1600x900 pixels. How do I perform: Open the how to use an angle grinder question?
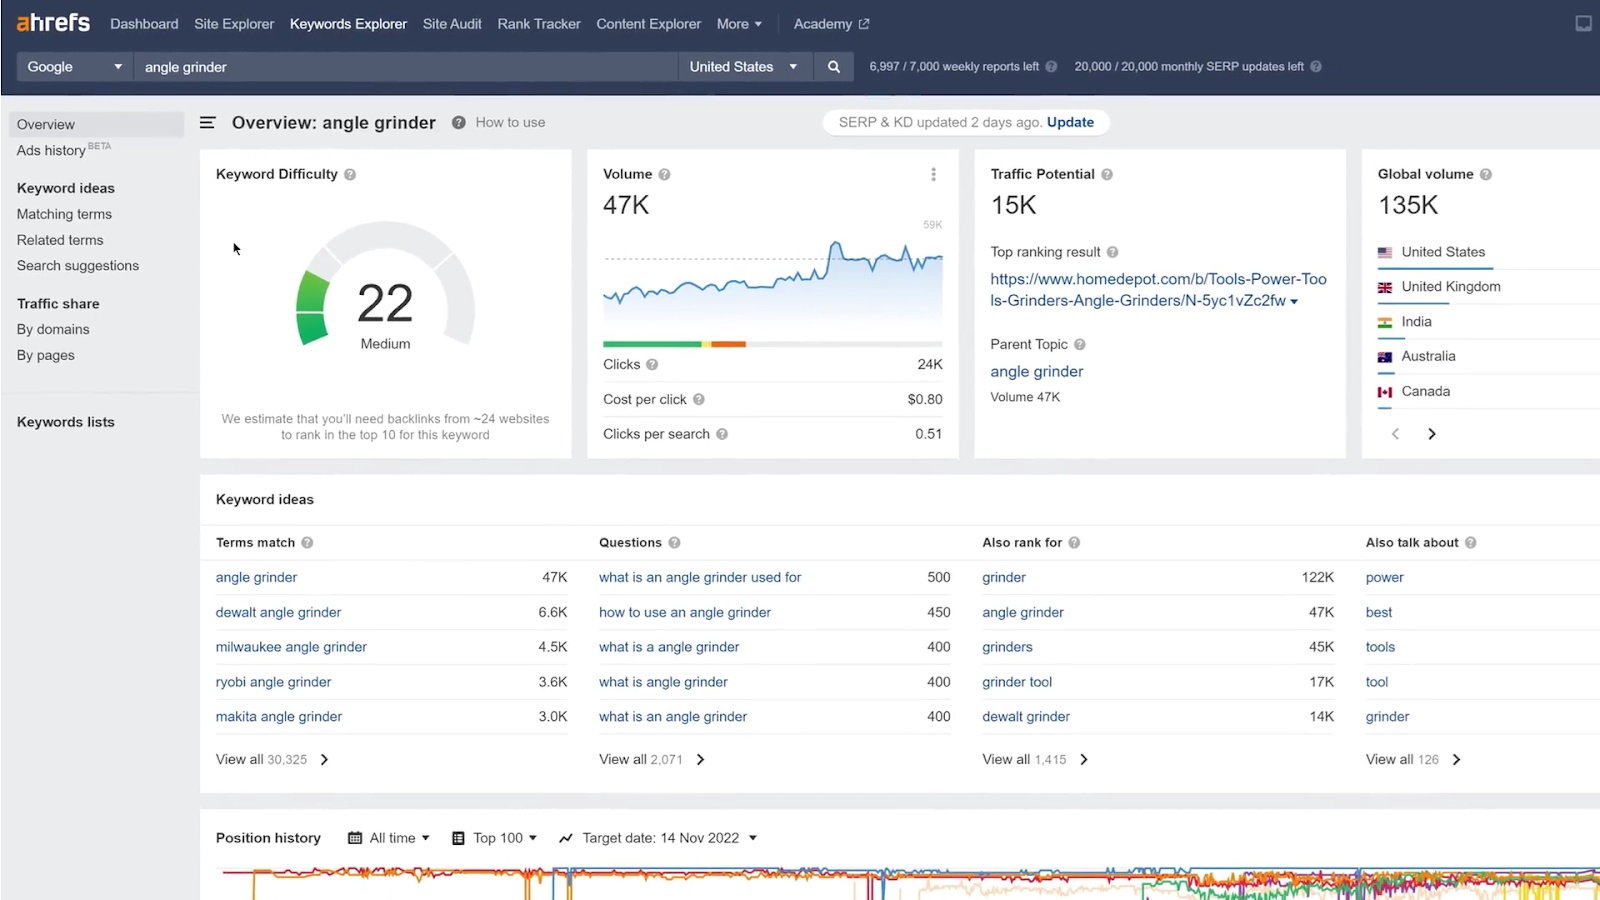click(x=685, y=612)
